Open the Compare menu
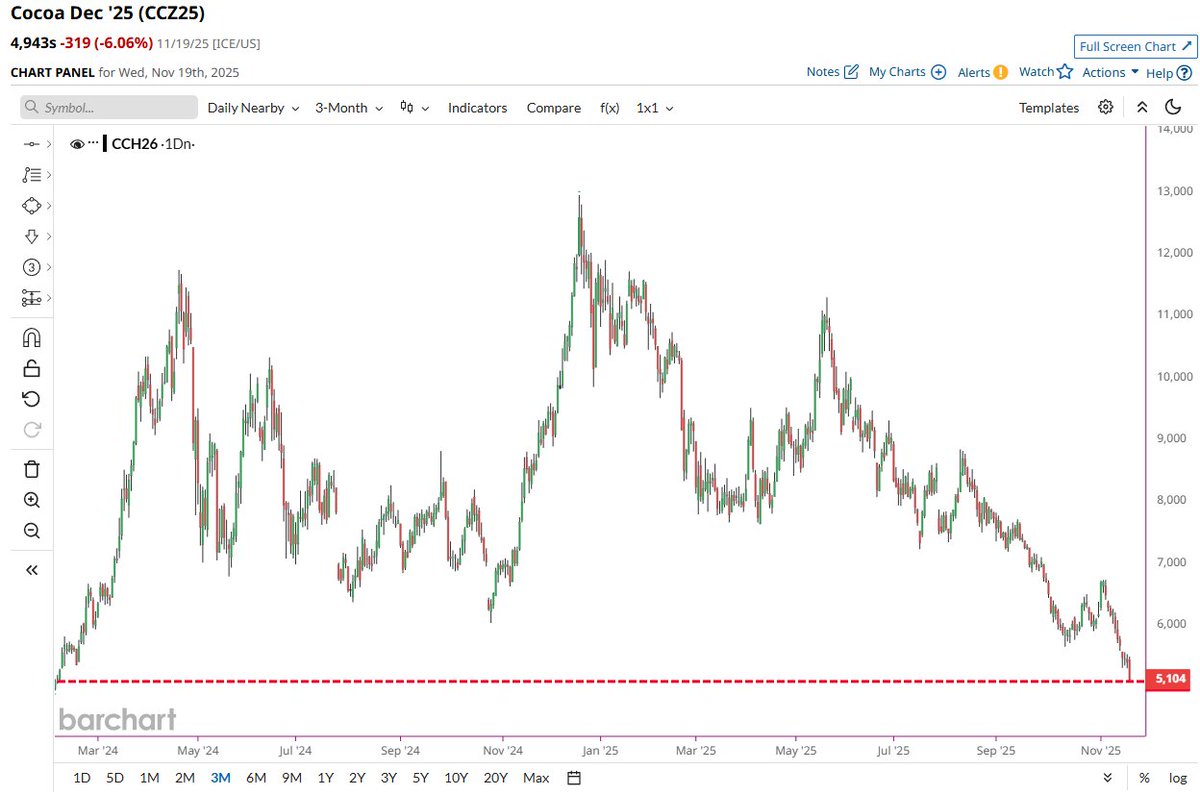The height and width of the screenshot is (795, 1200). (553, 107)
